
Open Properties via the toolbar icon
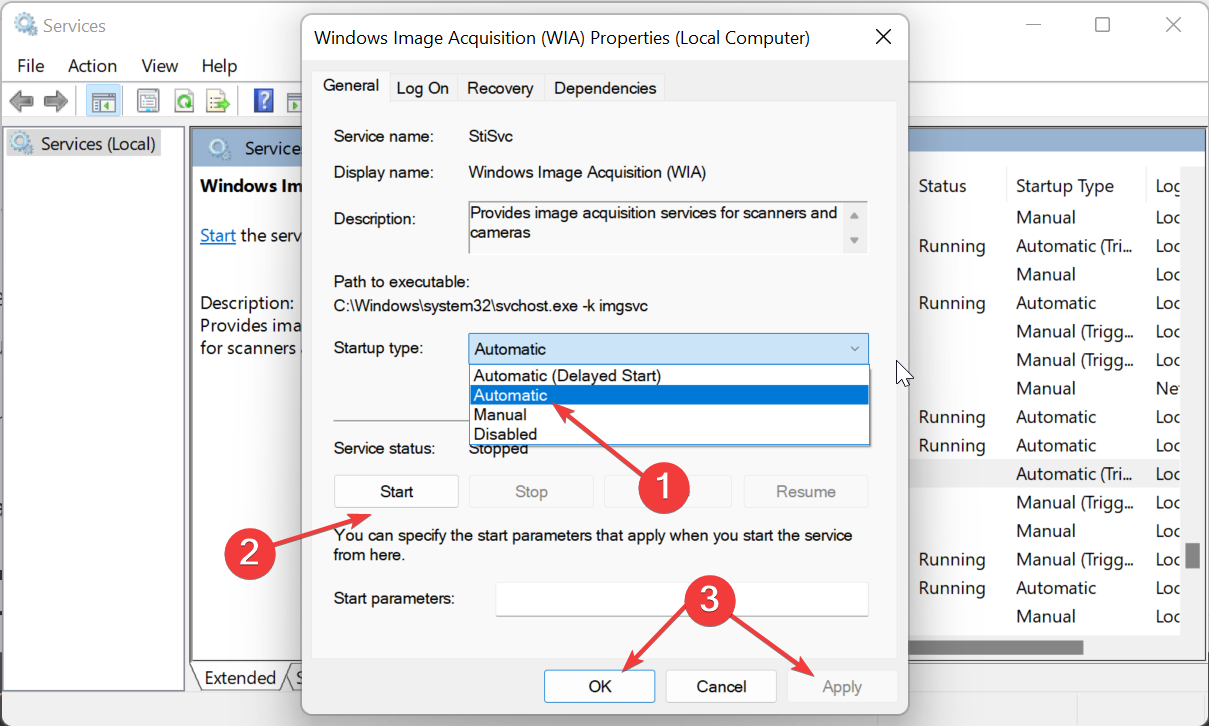[148, 101]
